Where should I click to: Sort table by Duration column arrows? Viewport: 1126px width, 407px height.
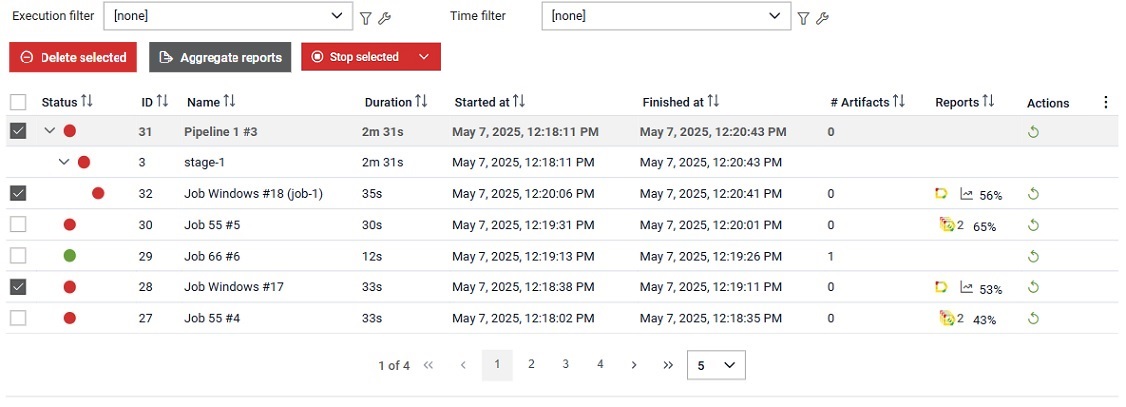pyautogui.click(x=421, y=102)
